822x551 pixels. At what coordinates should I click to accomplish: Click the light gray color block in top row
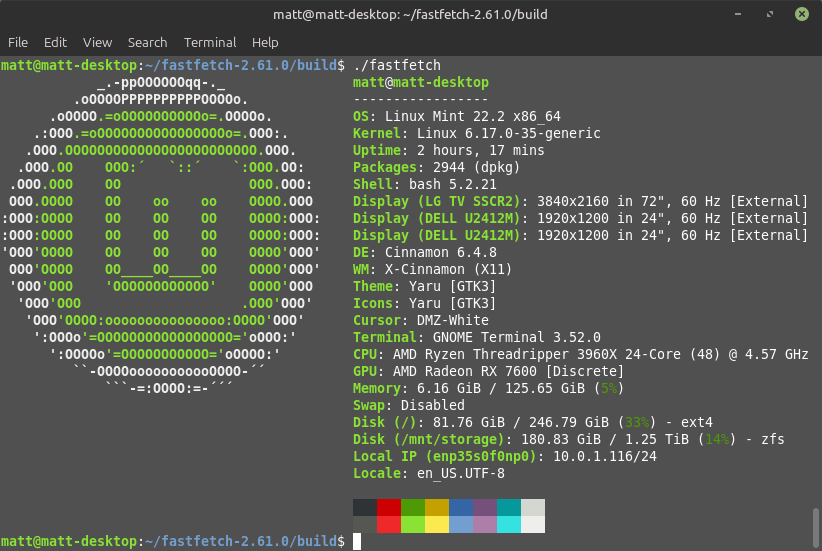coord(533,507)
